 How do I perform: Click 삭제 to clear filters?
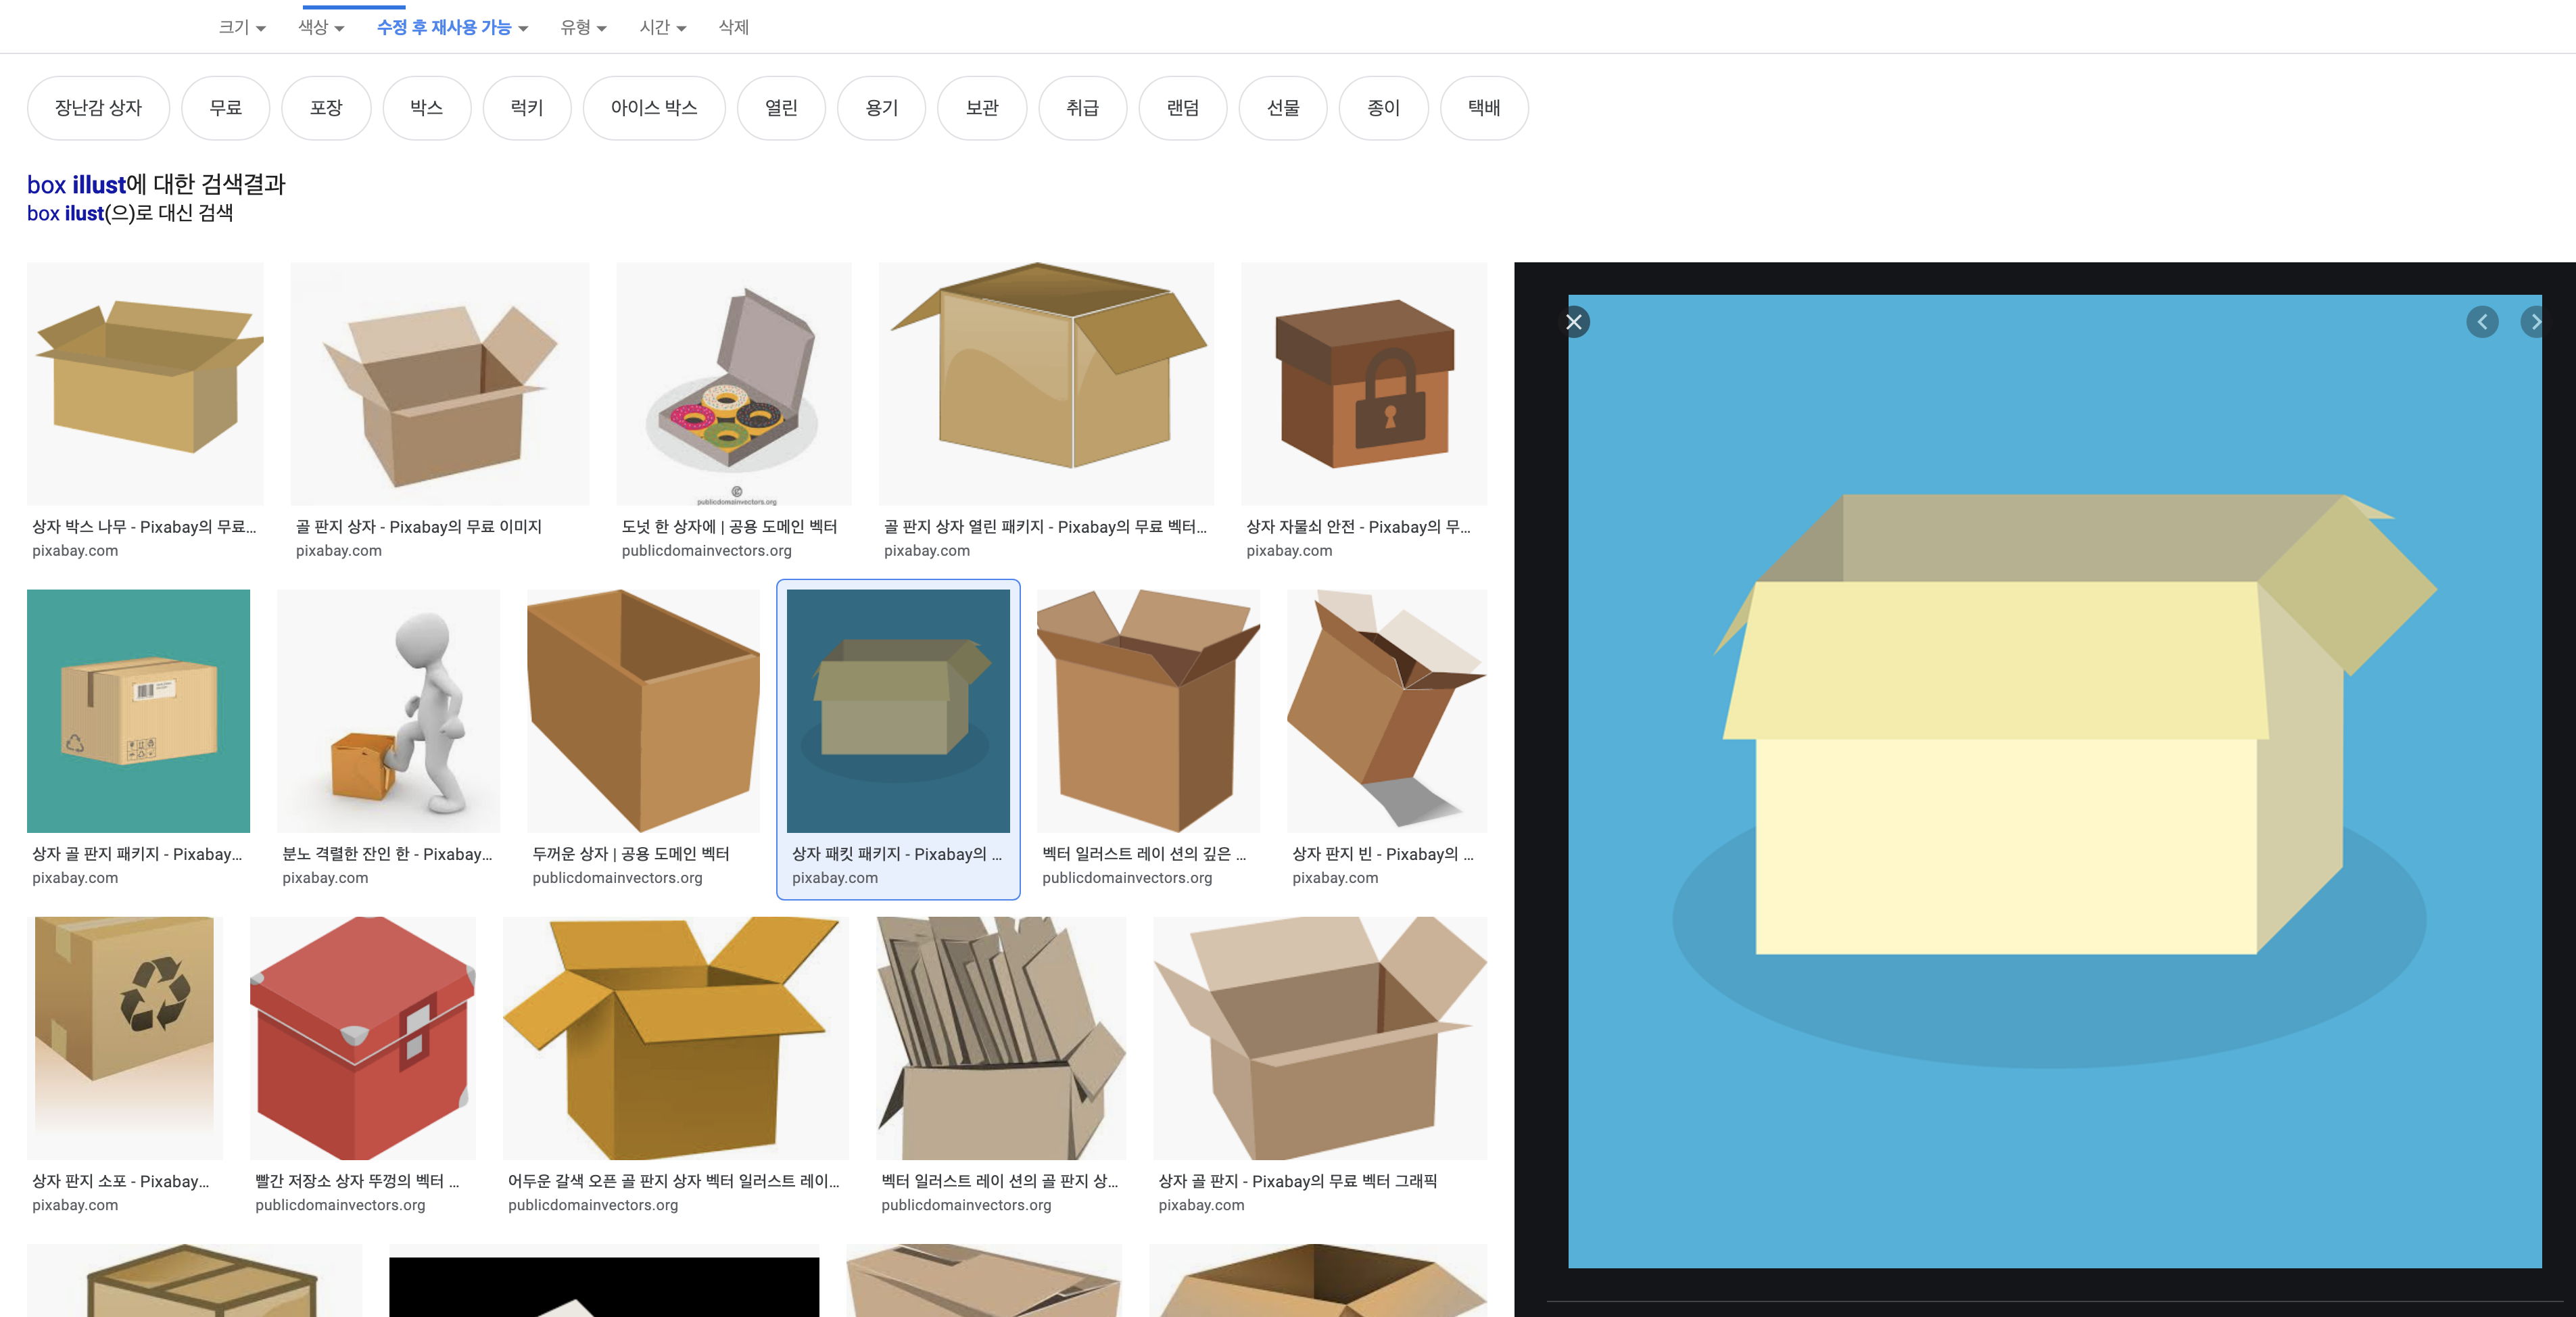pyautogui.click(x=733, y=27)
